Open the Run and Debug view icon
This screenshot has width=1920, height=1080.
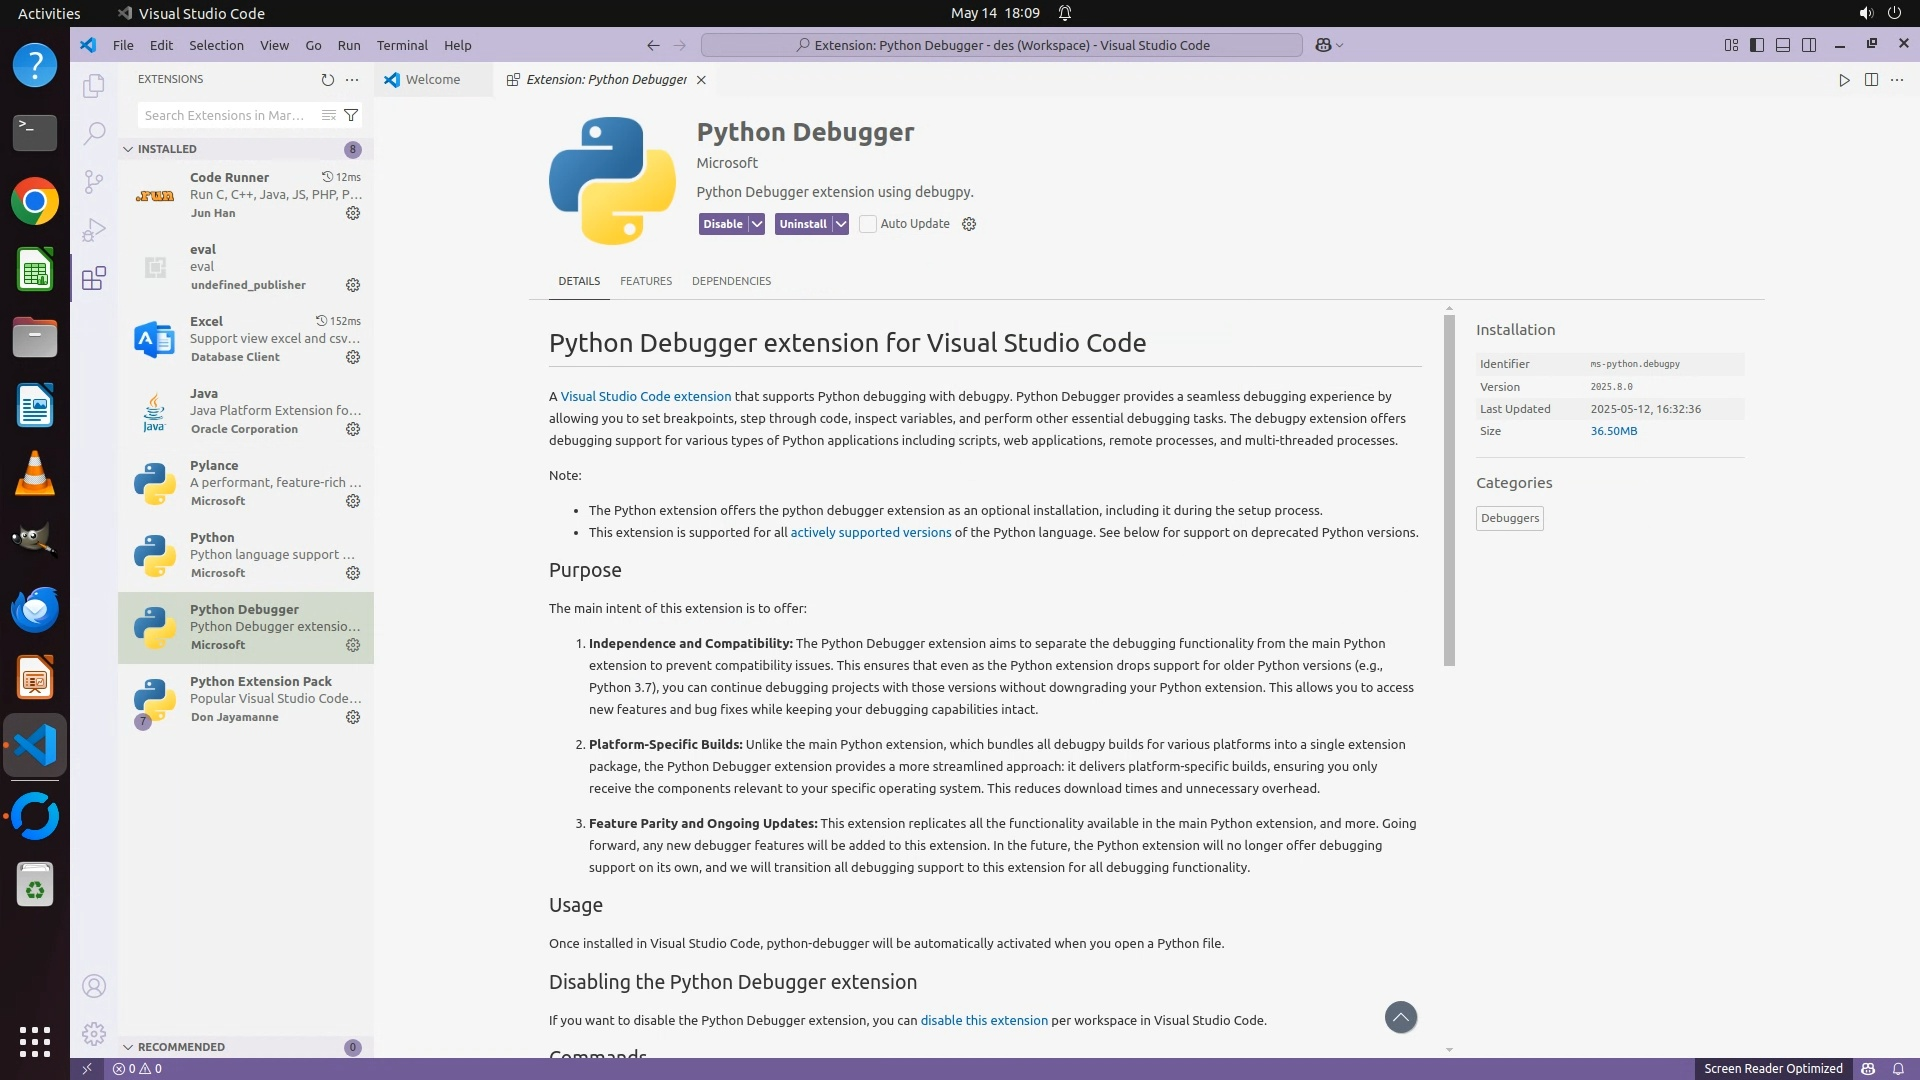(94, 230)
